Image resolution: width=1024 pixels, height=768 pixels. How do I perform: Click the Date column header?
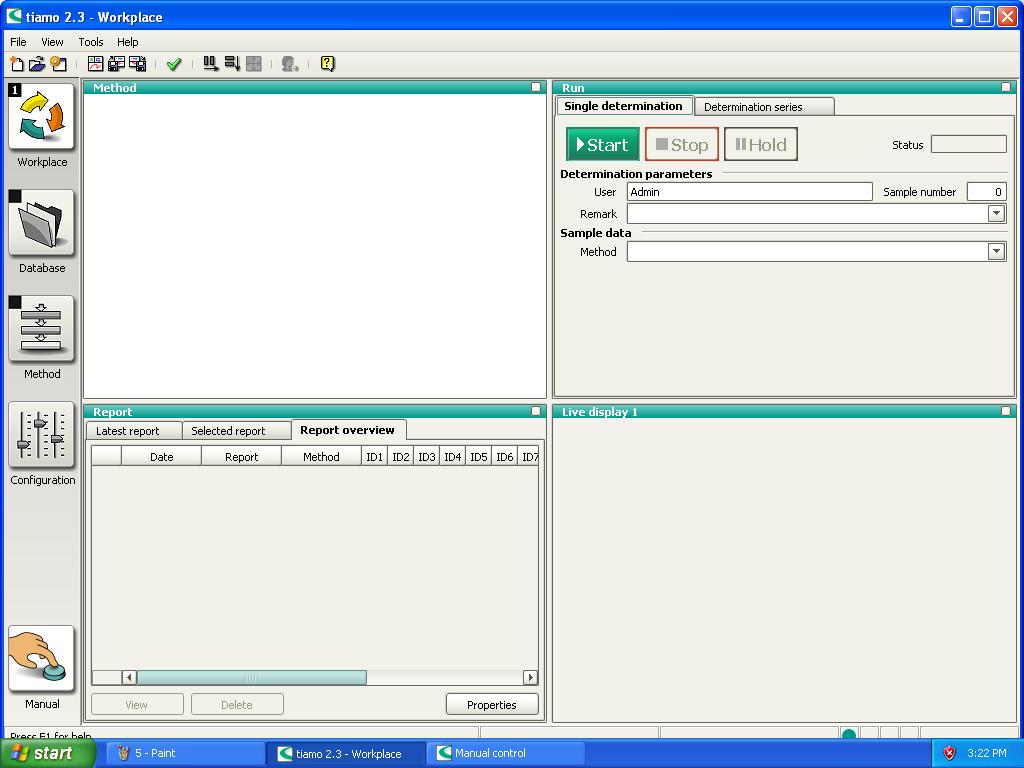[161, 456]
